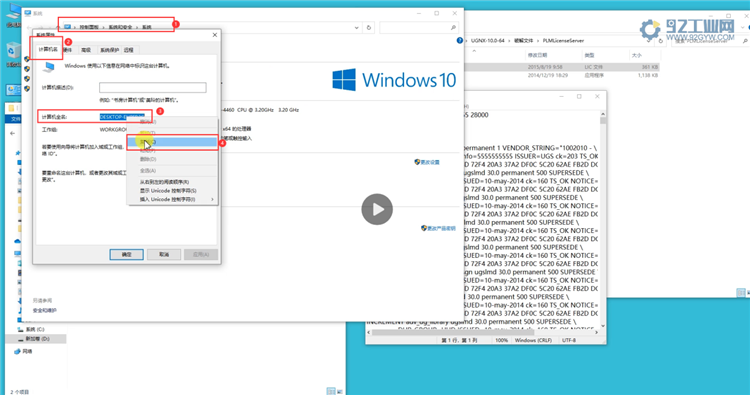Switch to the 远程 tab
This screenshot has height=395, width=750.
pyautogui.click(x=129, y=50)
